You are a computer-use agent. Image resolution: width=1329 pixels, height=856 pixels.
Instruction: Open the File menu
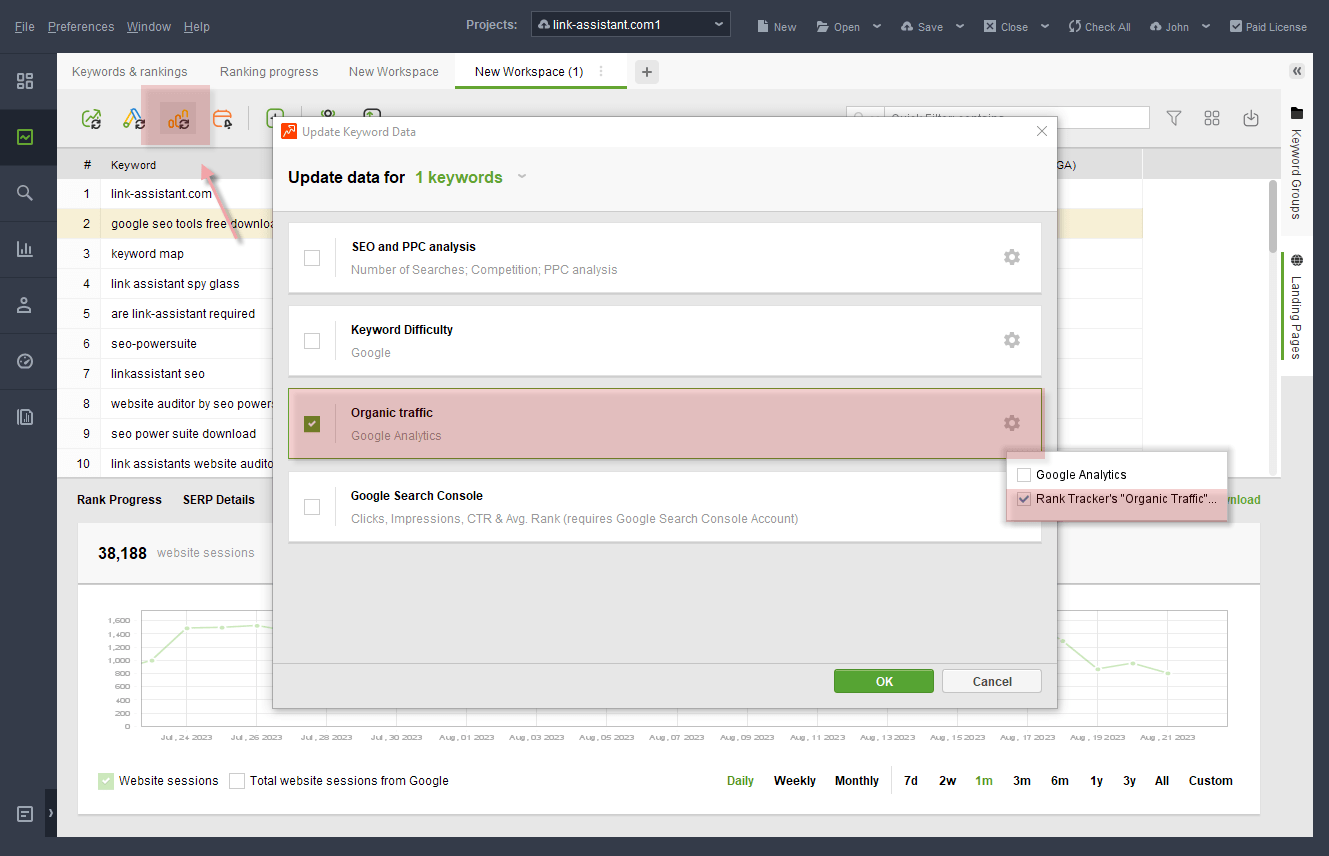point(24,27)
